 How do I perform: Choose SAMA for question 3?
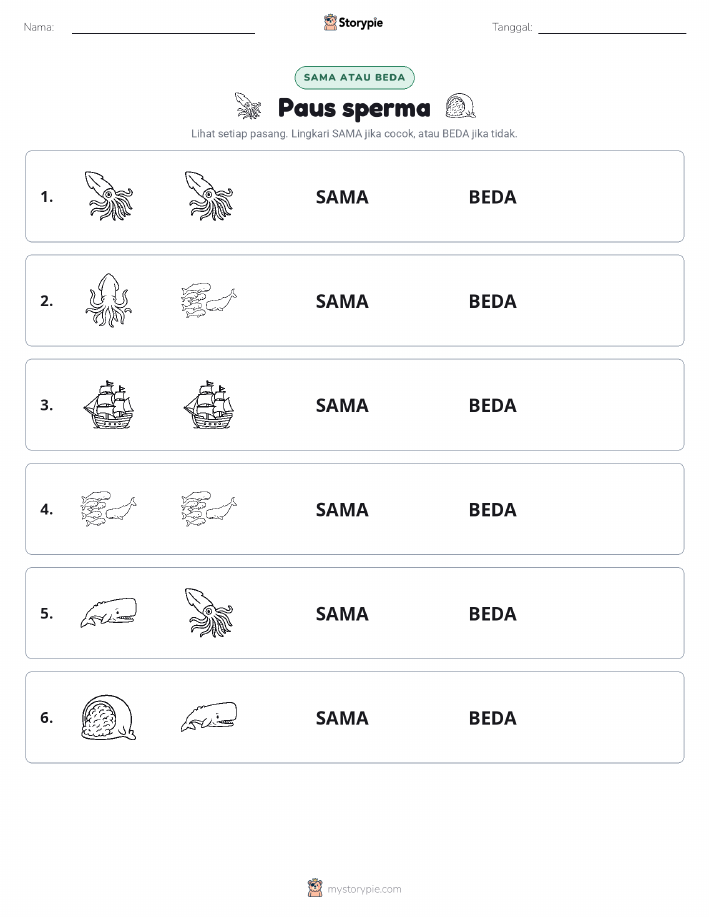pos(342,405)
